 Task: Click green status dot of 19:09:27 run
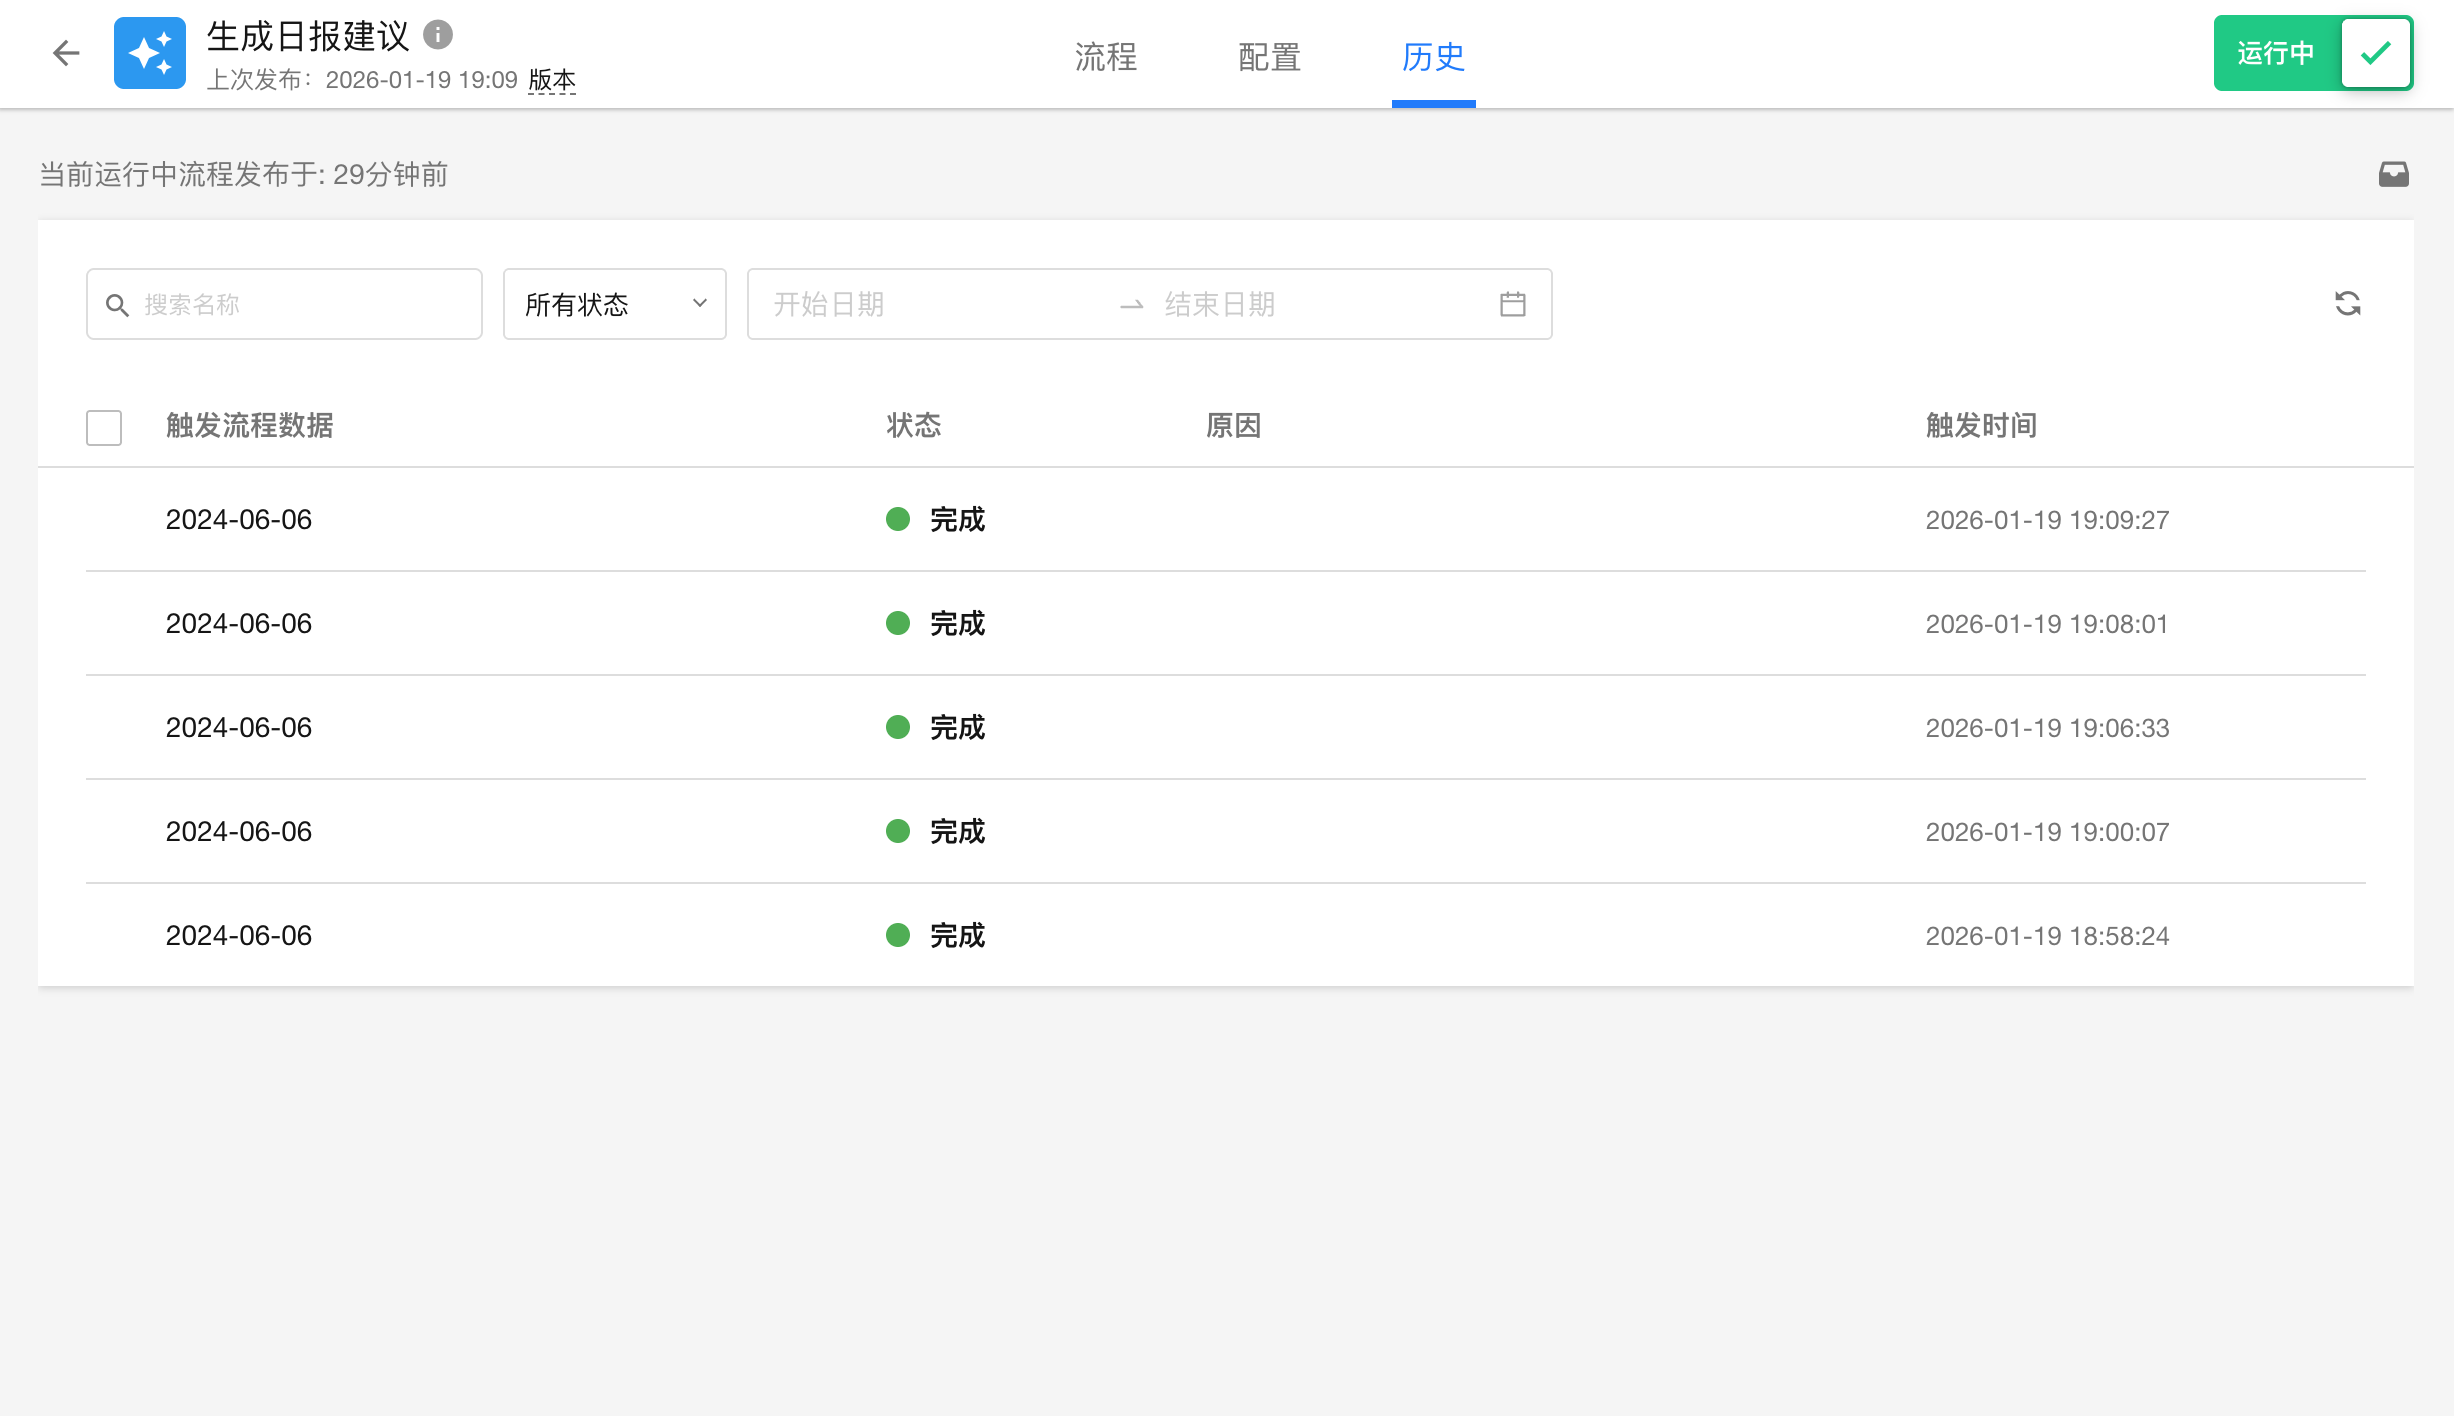[x=897, y=519]
